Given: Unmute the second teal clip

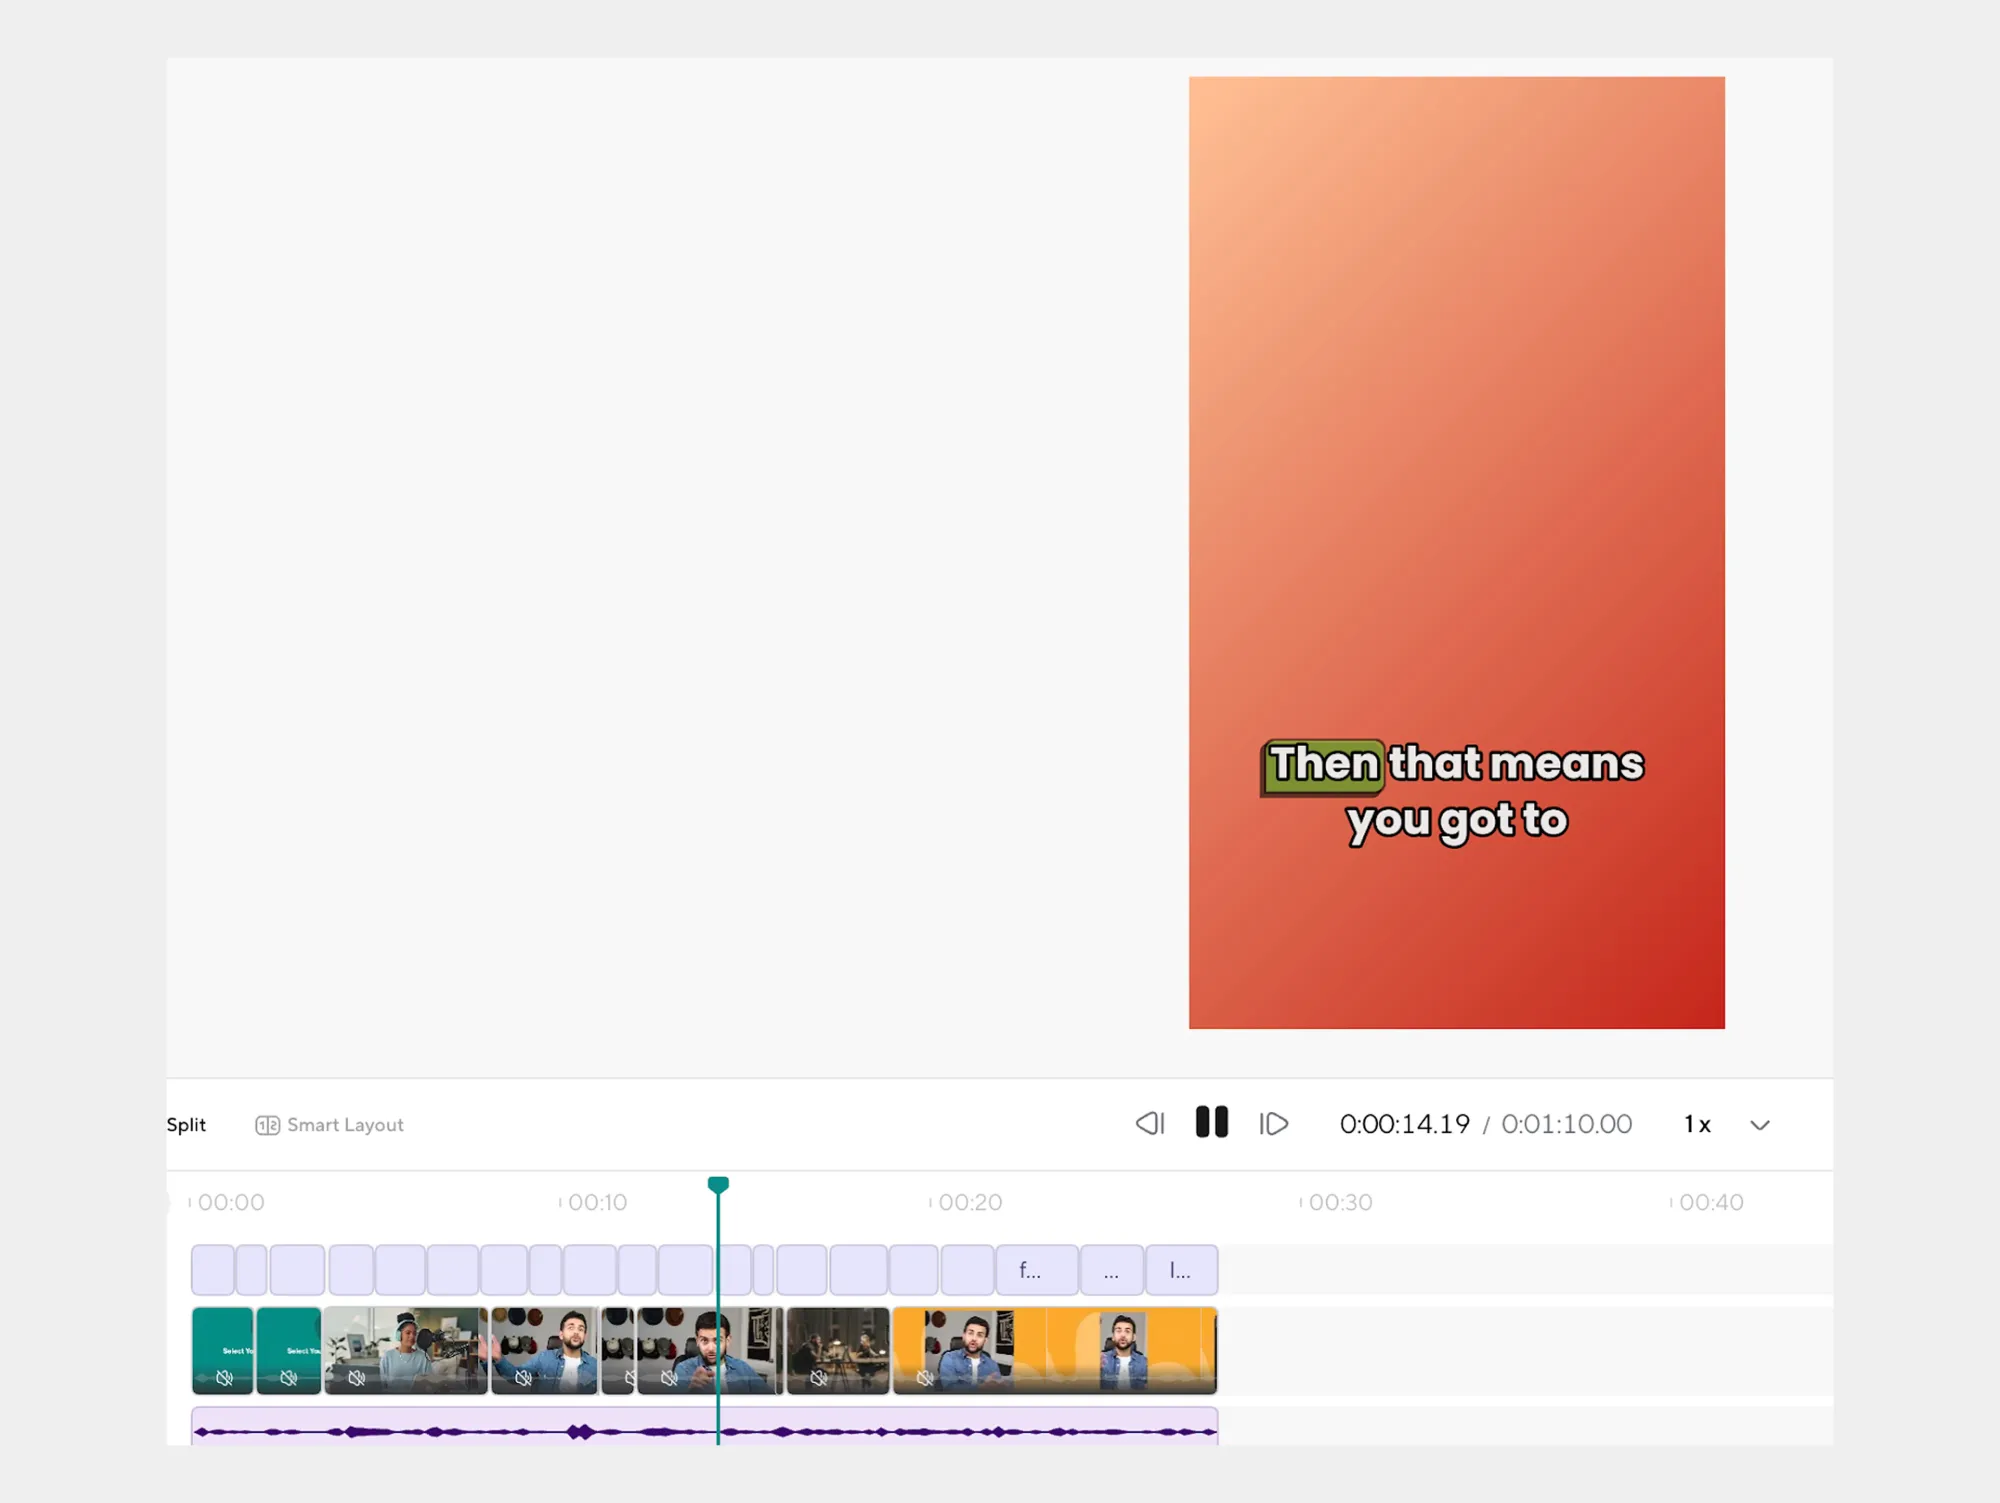Looking at the screenshot, I should [x=288, y=1378].
